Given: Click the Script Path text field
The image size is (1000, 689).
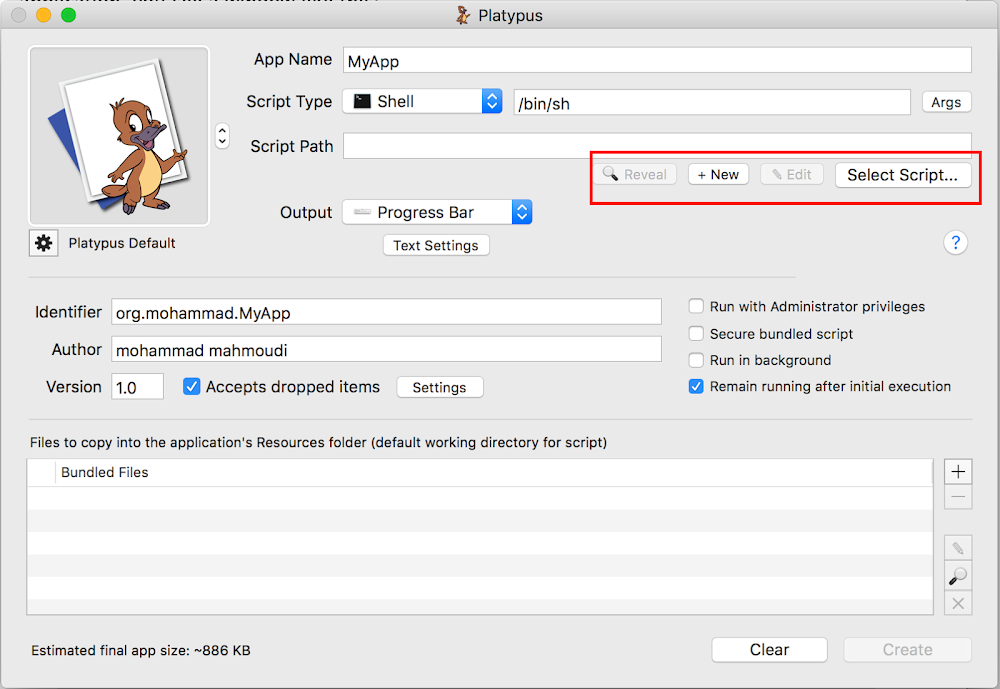Looking at the screenshot, I should tap(657, 145).
